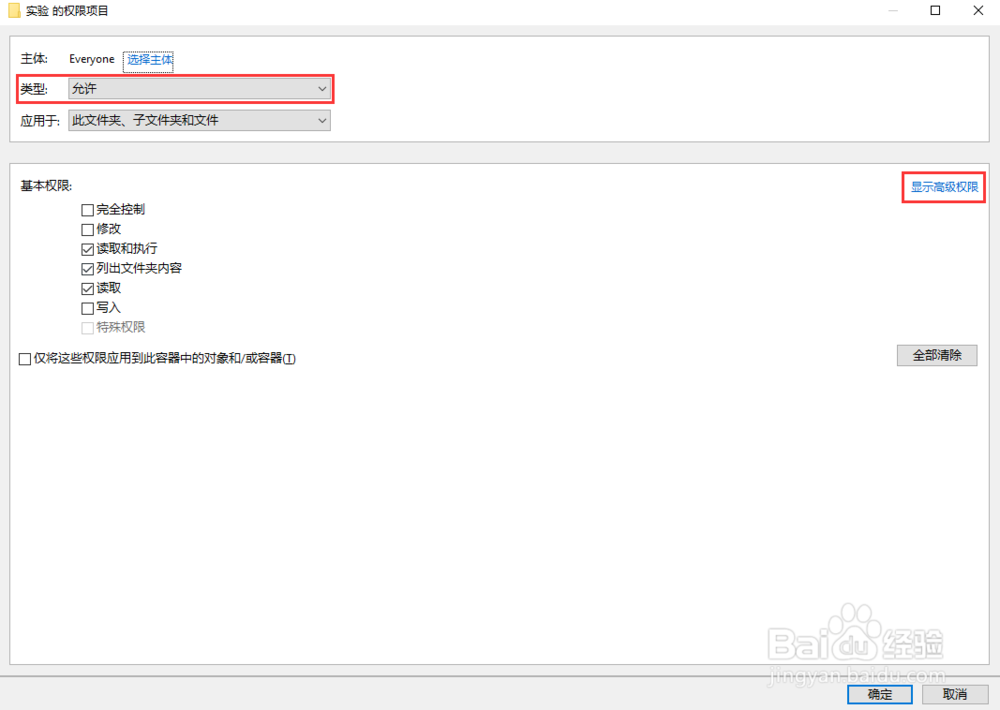This screenshot has width=1000, height=710.
Task: Click the 基本权限 heading label
Action: 47,186
